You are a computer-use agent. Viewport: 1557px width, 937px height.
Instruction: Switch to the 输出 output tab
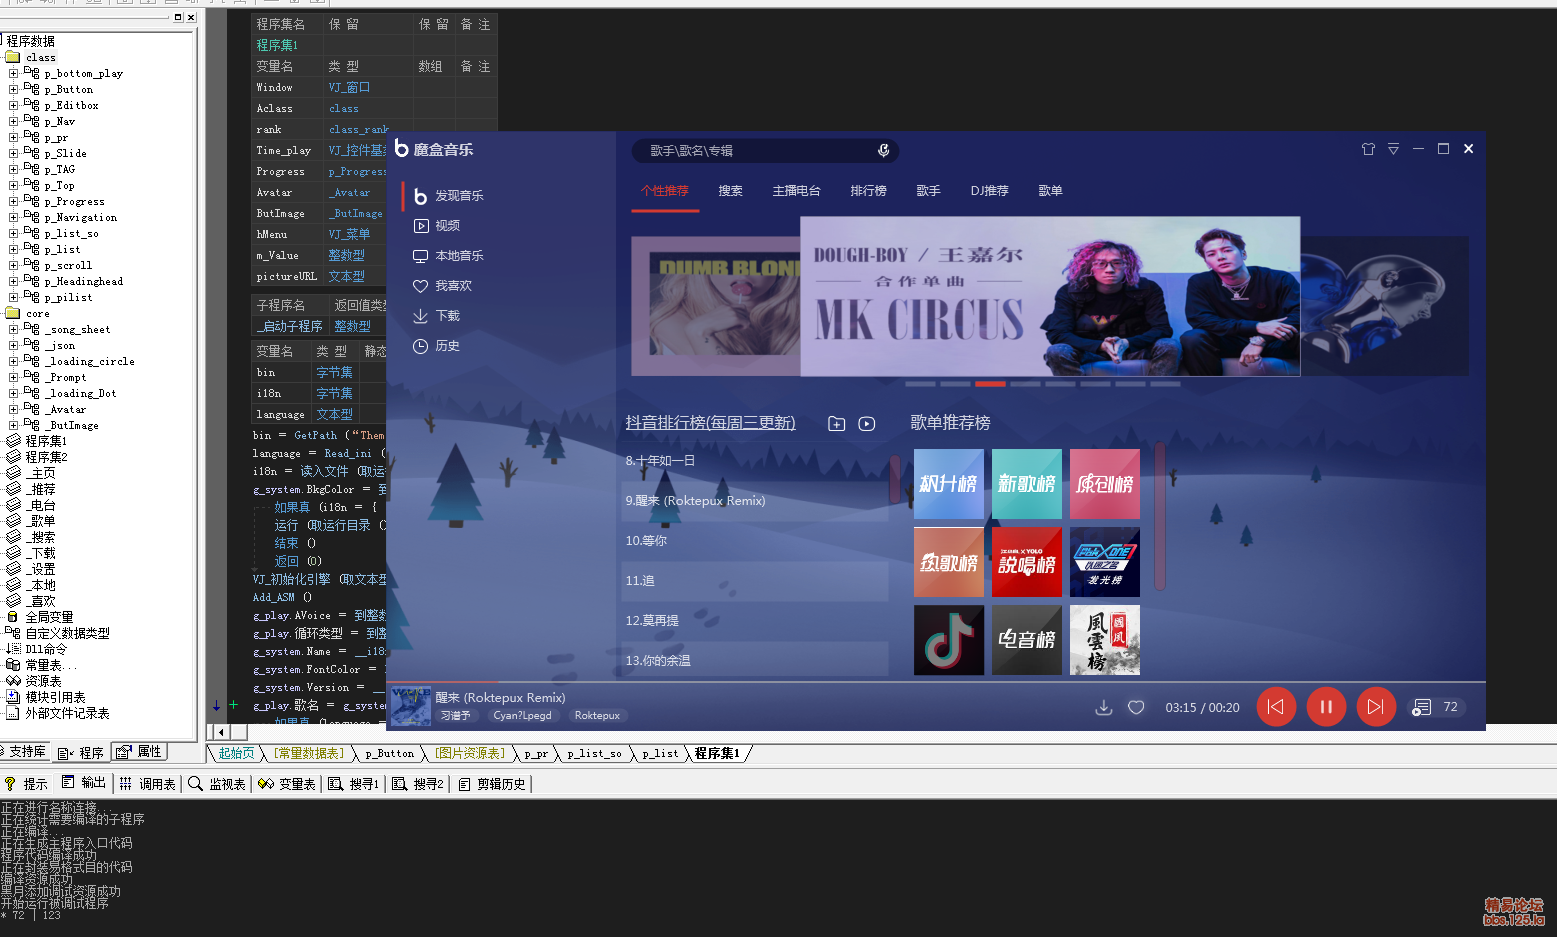point(83,783)
